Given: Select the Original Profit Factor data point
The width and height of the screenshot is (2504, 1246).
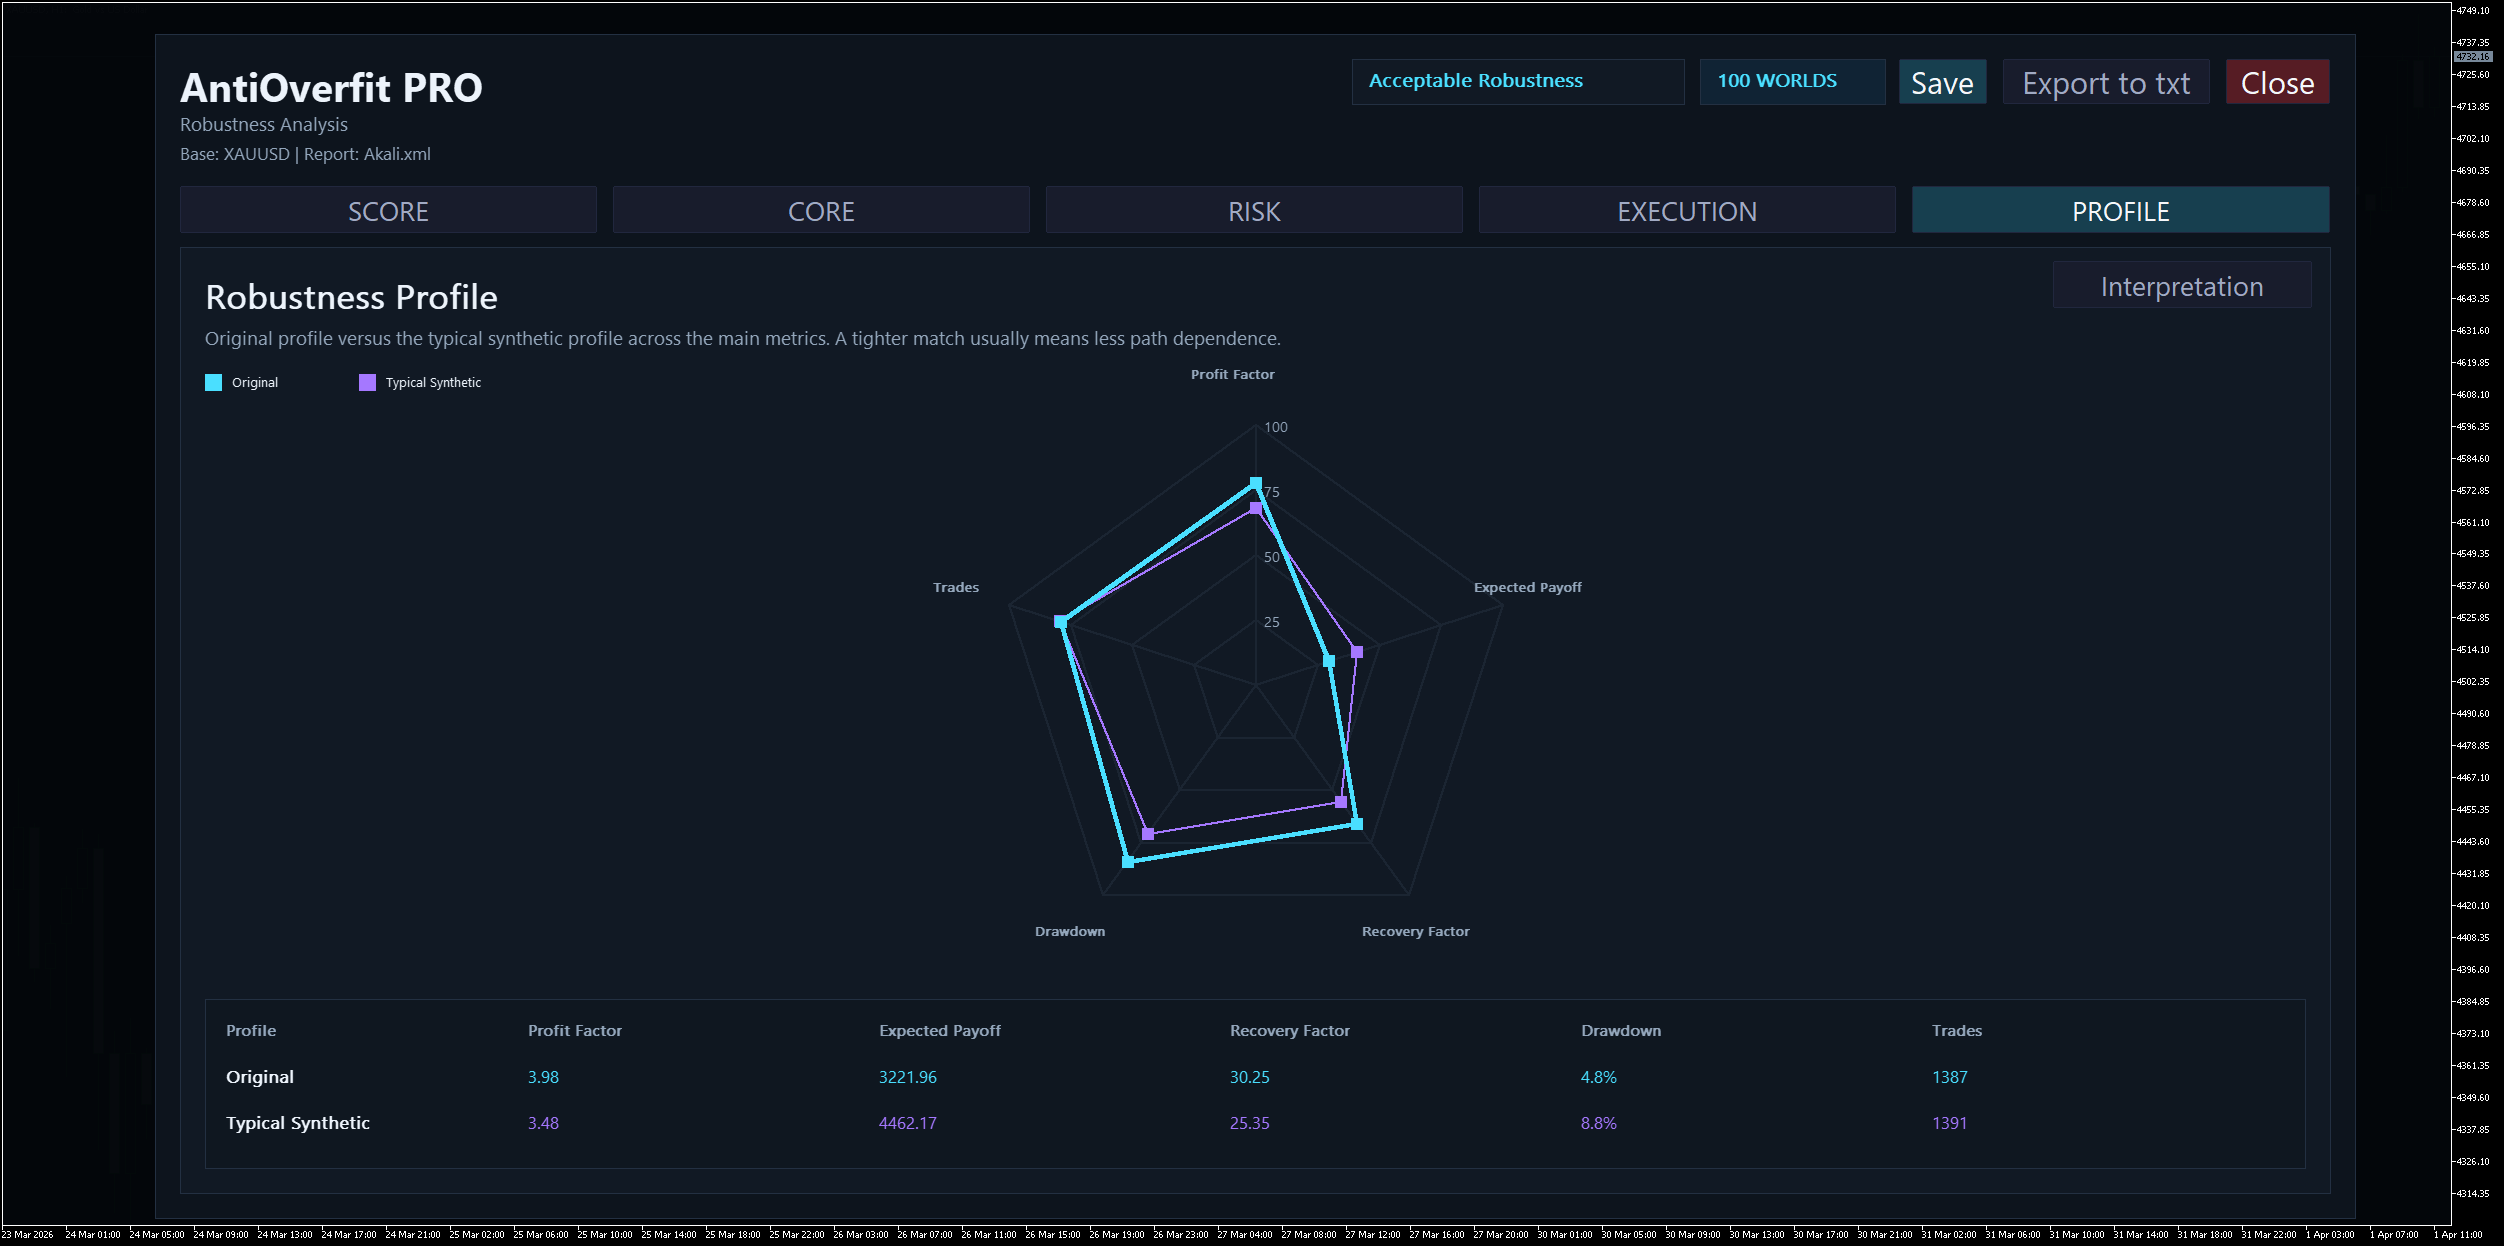Looking at the screenshot, I should pos(1256,484).
